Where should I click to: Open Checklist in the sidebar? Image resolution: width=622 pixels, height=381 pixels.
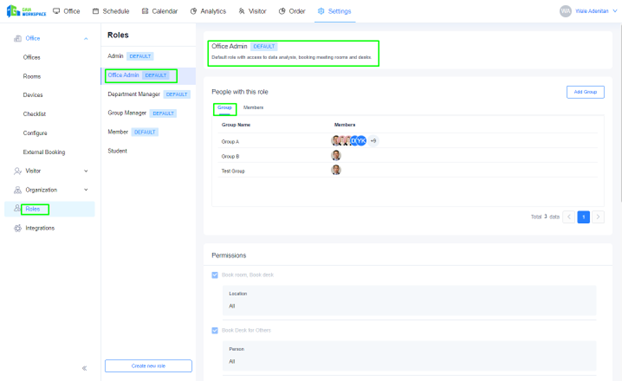34,114
